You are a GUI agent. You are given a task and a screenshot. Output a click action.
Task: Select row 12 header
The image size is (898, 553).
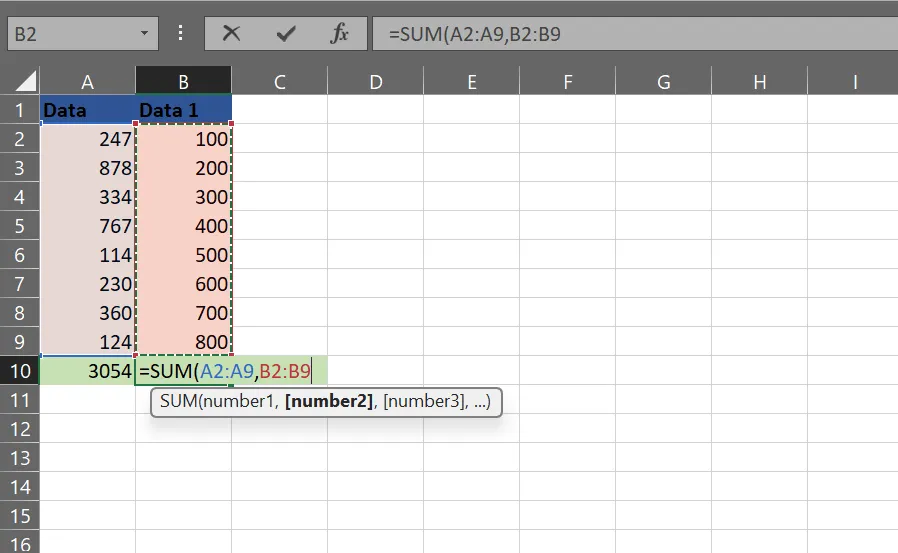19,429
